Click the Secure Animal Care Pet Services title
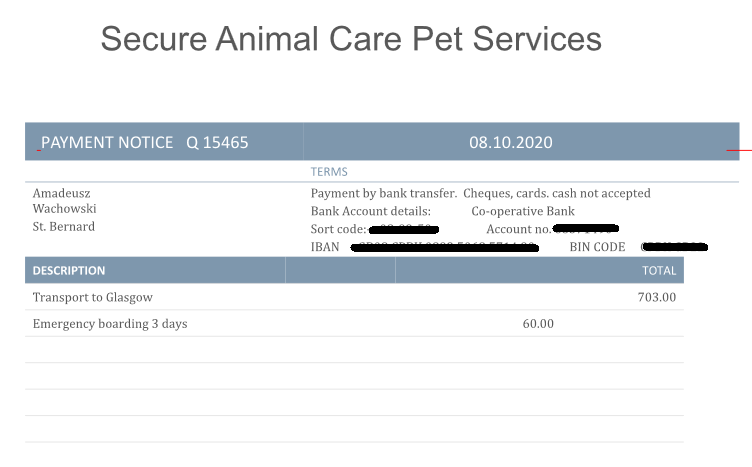This screenshot has width=752, height=467. tap(351, 39)
